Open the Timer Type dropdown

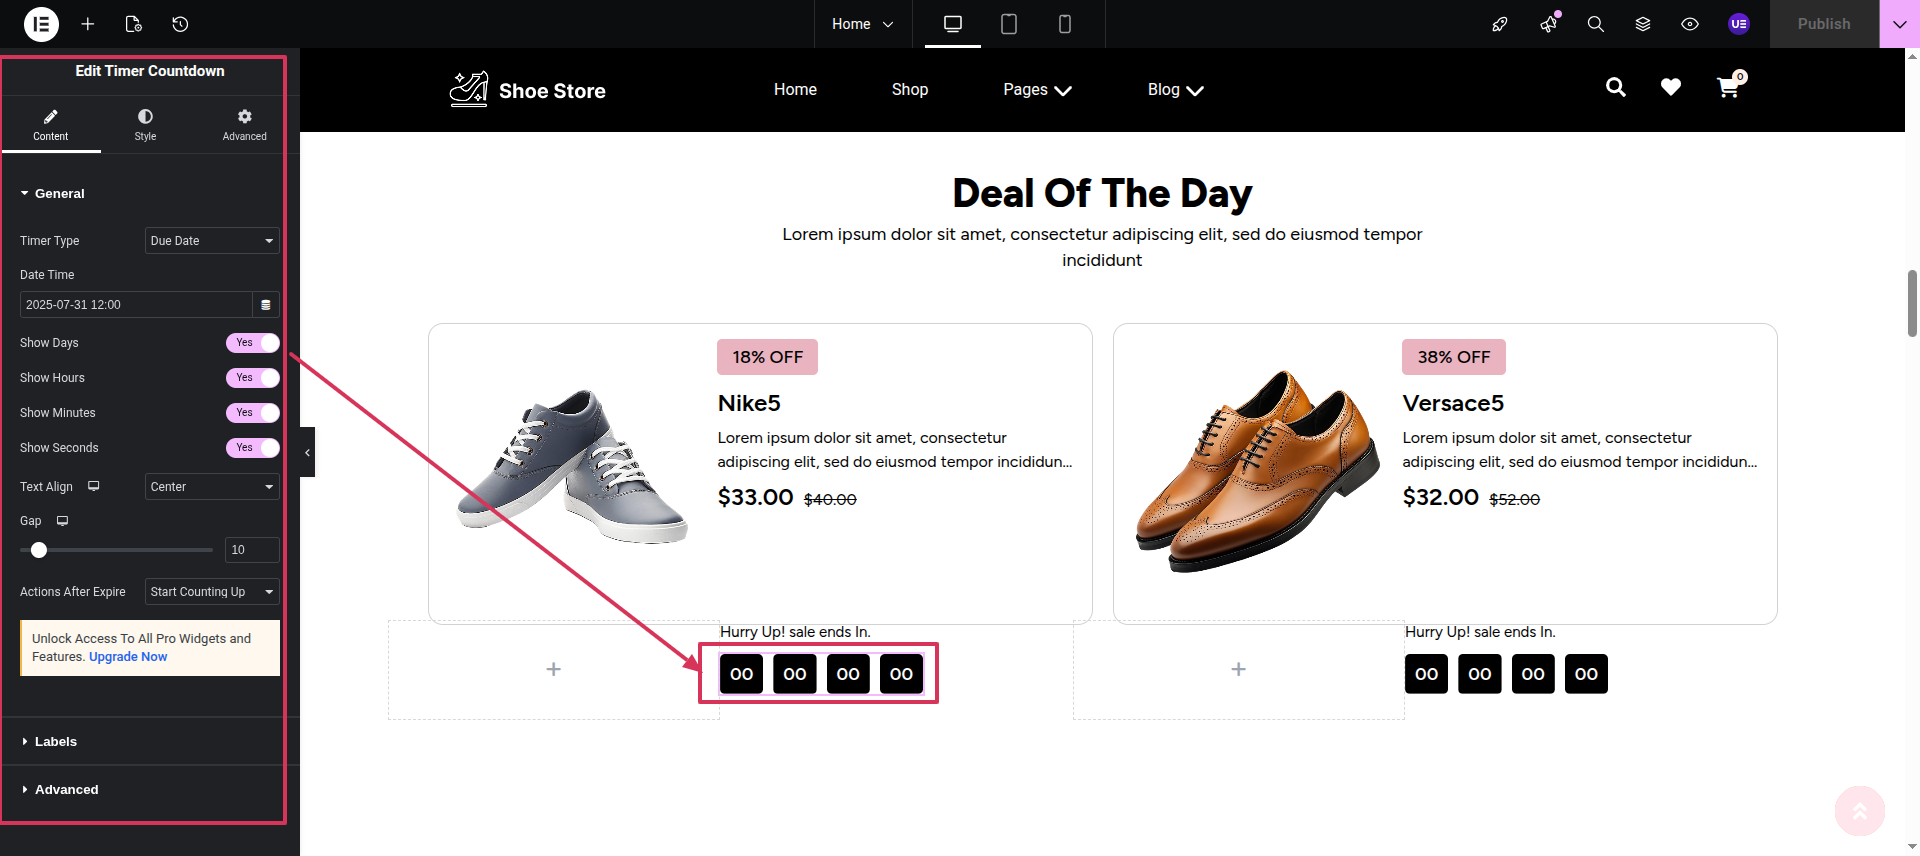(x=212, y=241)
